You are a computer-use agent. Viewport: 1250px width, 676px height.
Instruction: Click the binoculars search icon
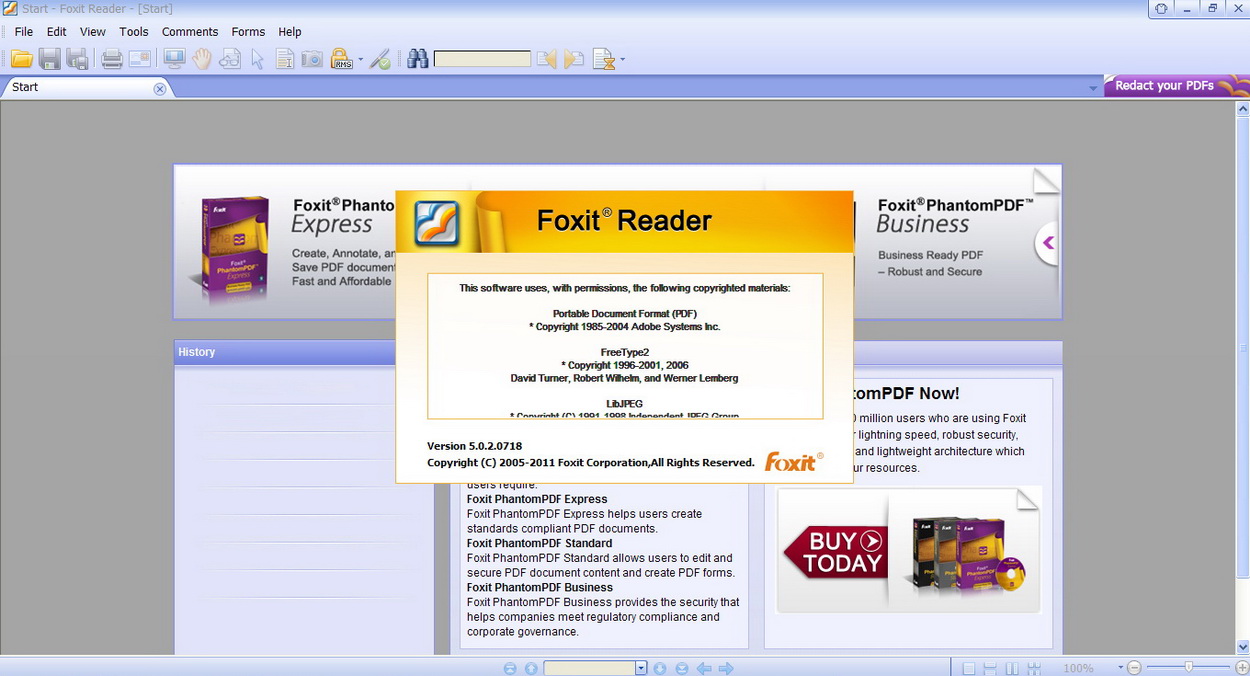tap(418, 59)
